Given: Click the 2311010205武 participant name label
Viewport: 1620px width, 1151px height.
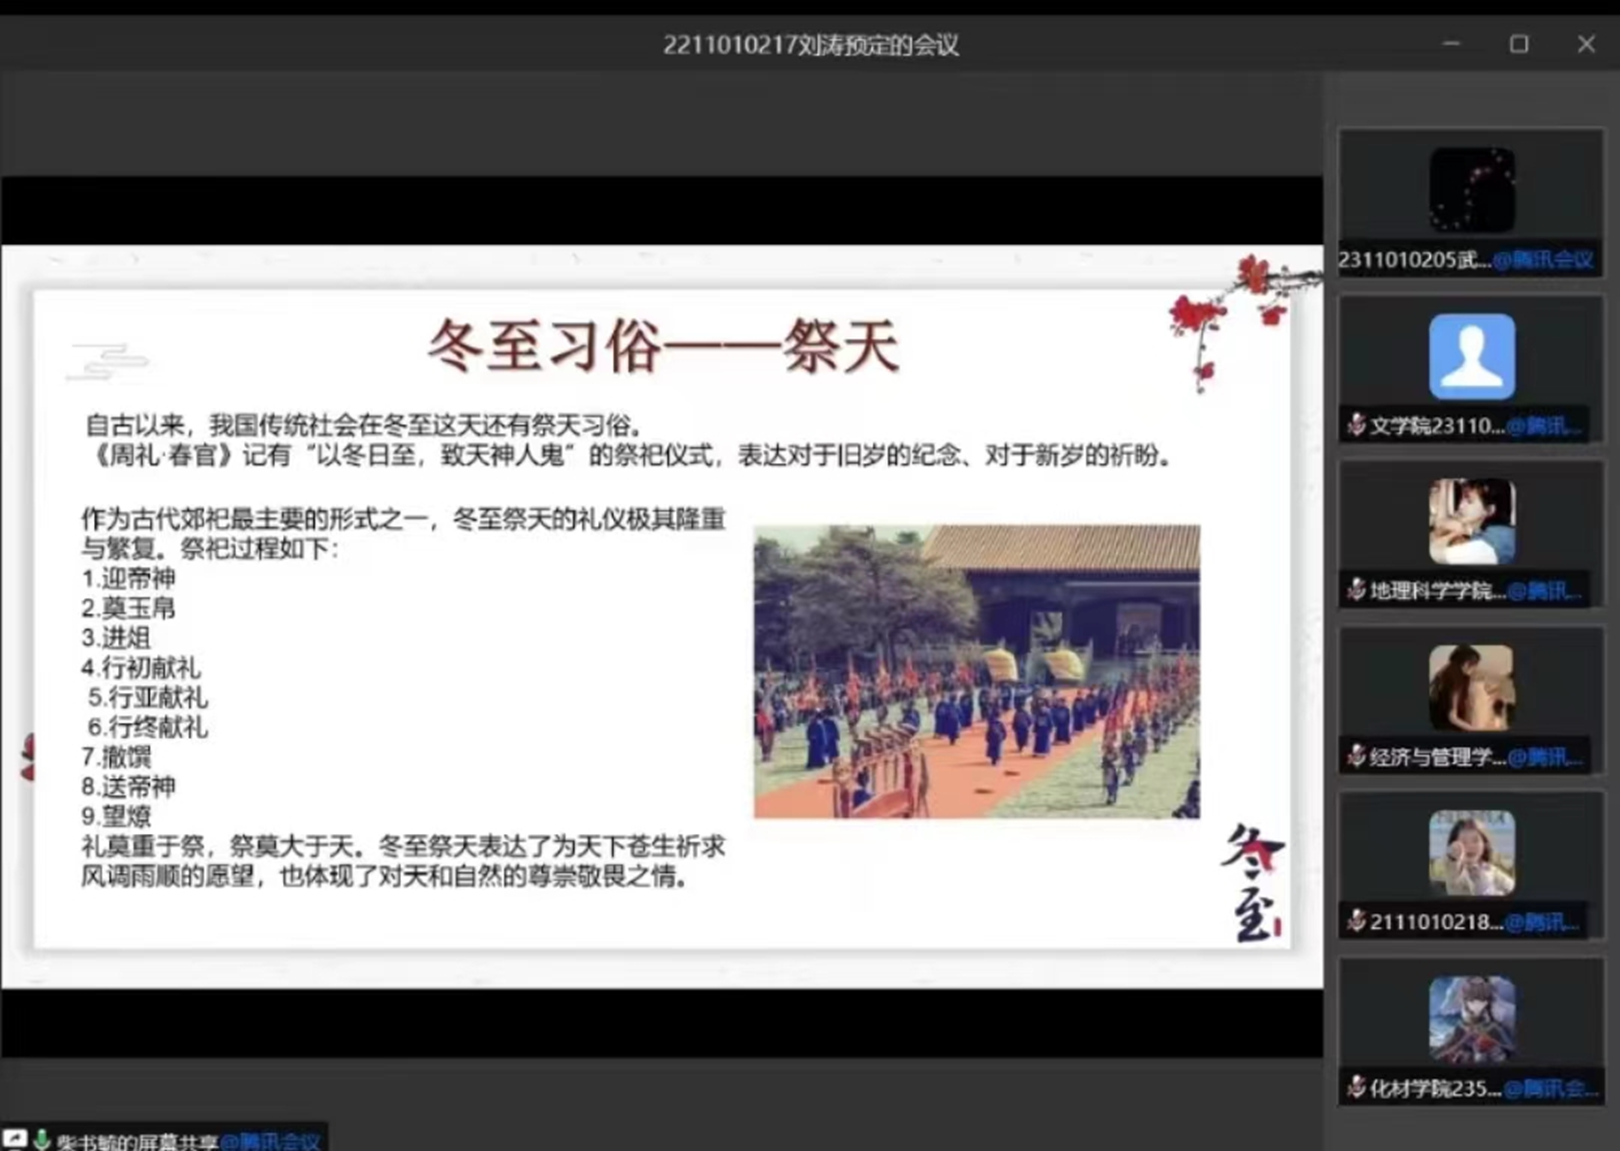Looking at the screenshot, I should click(1414, 260).
